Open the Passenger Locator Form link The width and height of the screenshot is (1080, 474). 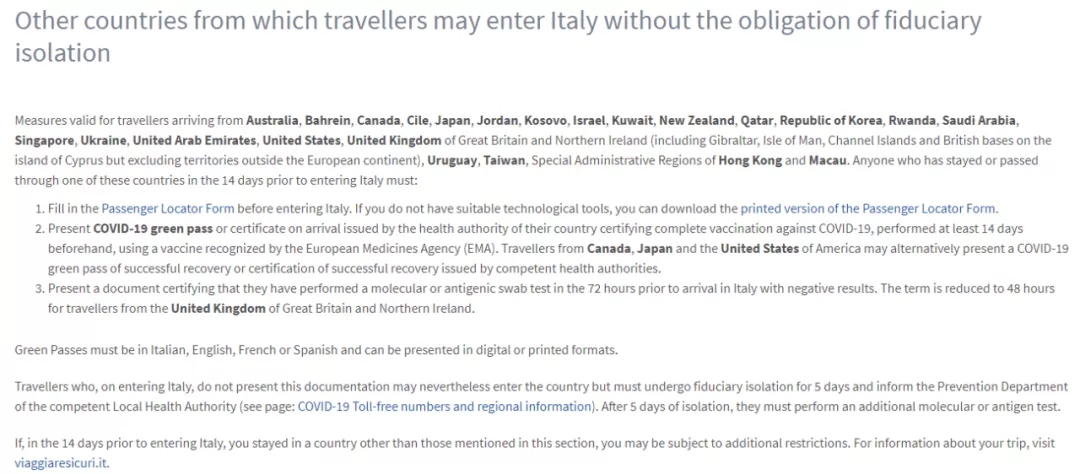point(168,208)
